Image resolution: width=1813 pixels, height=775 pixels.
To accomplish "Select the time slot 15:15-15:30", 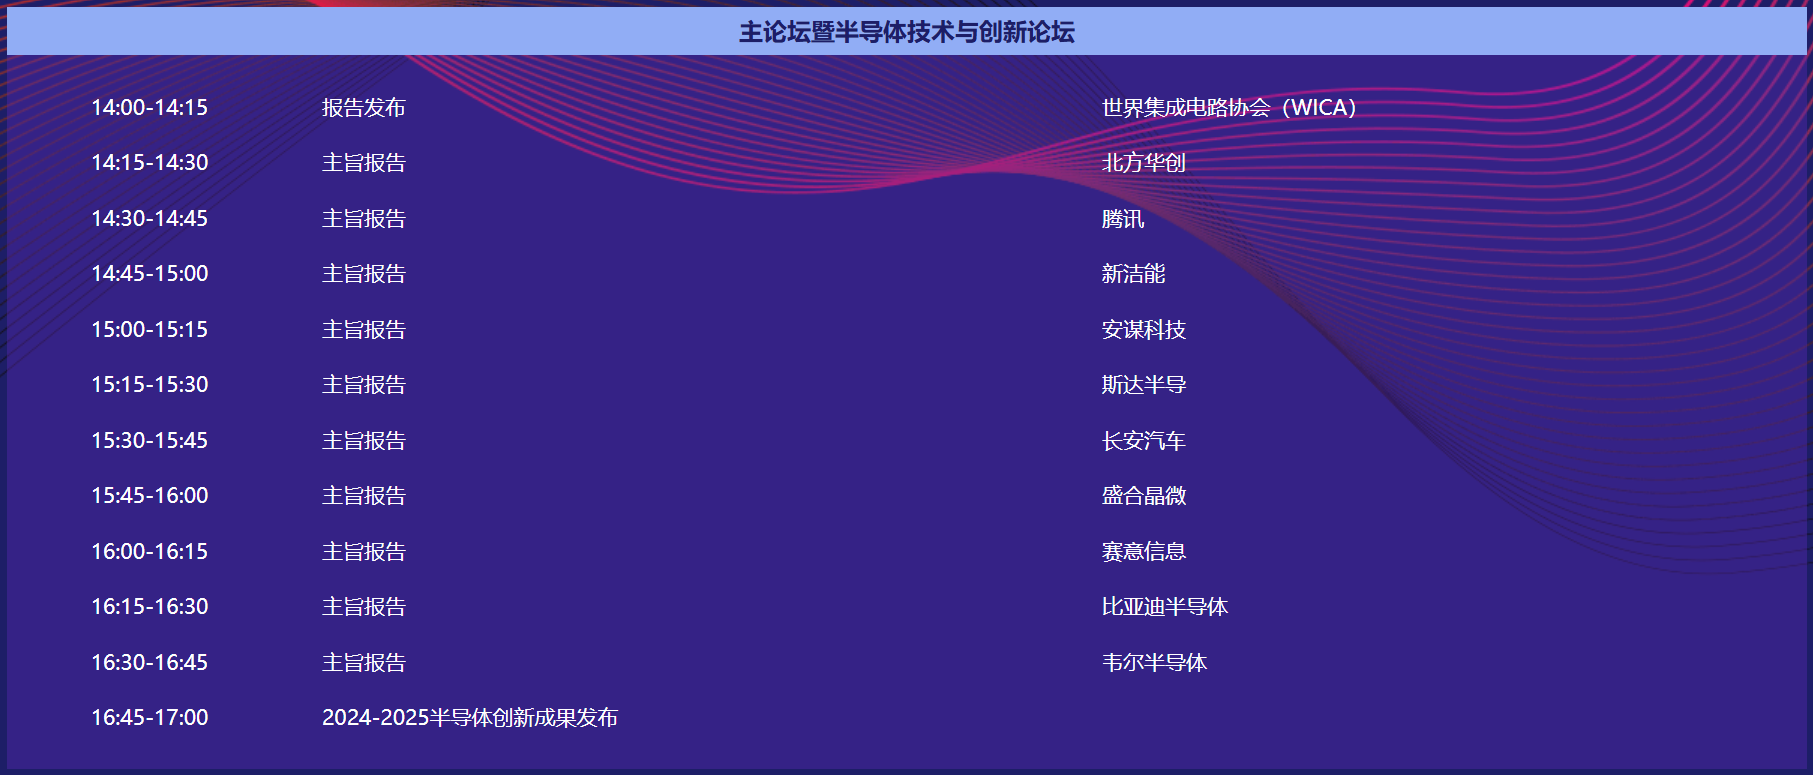I will (x=149, y=384).
